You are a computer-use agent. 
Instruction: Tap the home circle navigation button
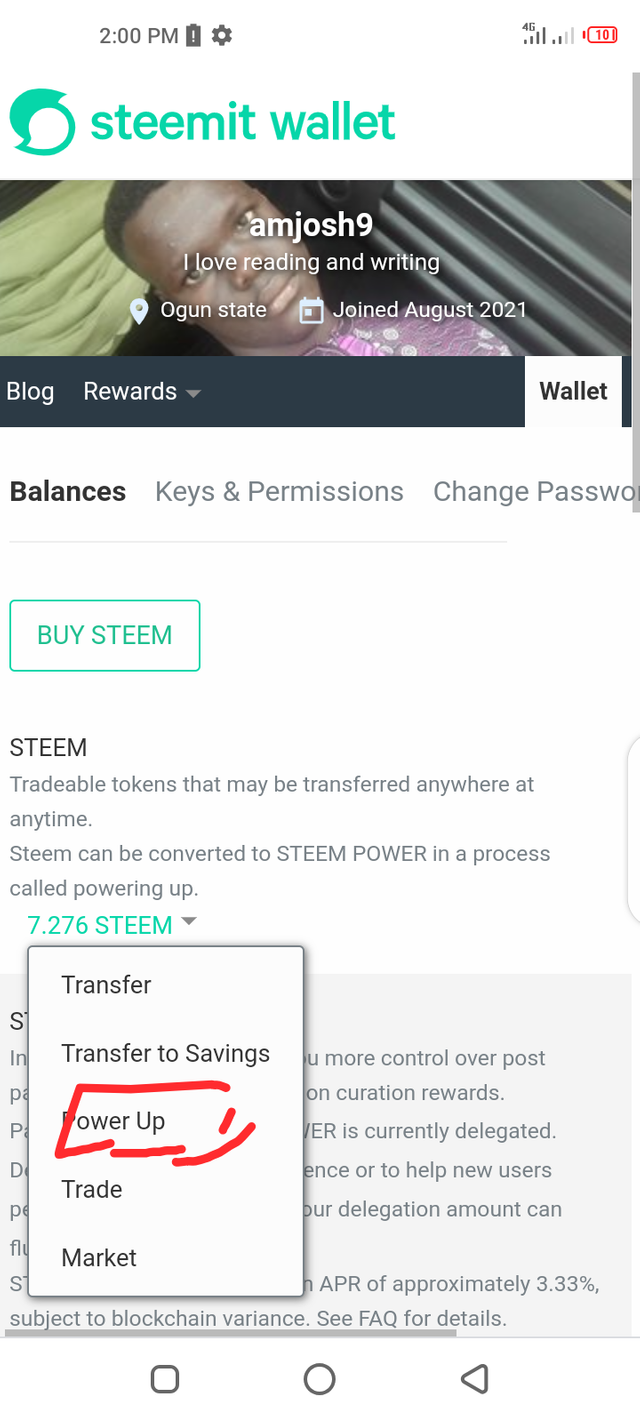319,1378
